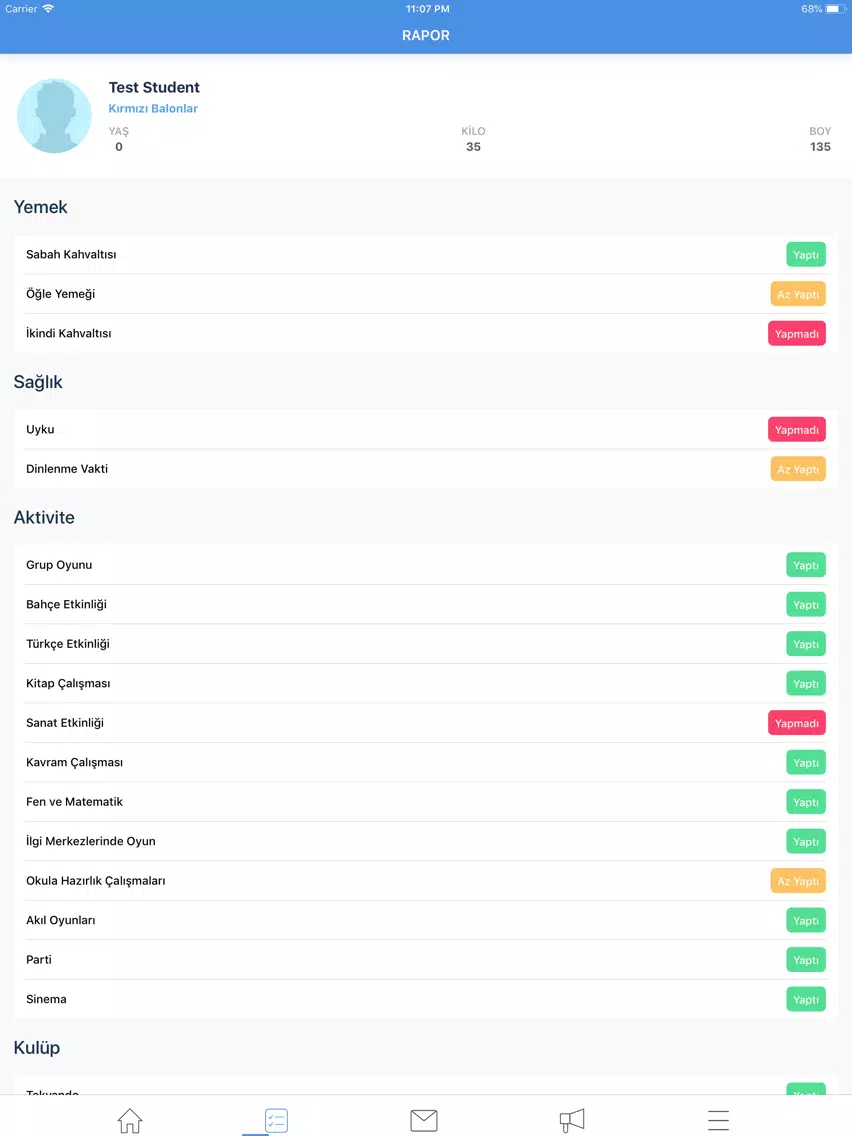Click the battery indicator in status bar
This screenshot has height=1136, width=852.
835,9
